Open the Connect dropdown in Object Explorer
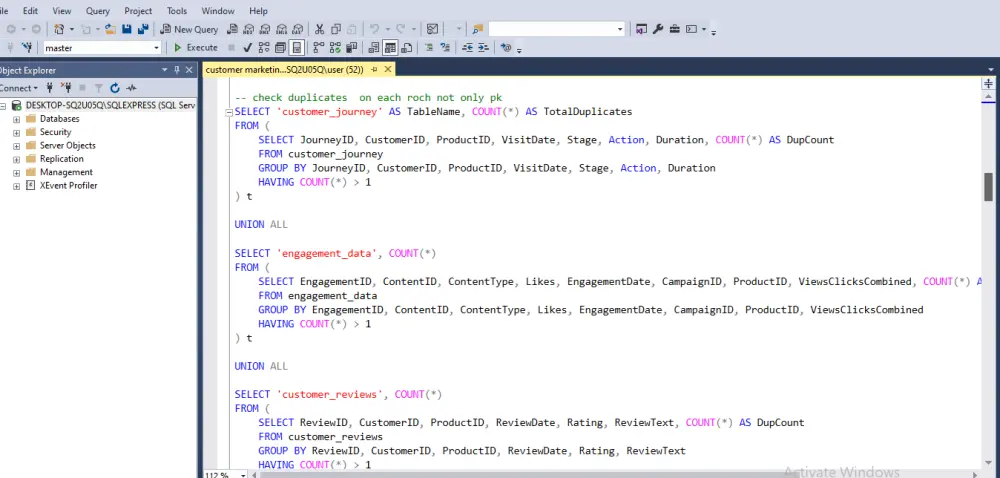The image size is (1000, 478). 18,88
